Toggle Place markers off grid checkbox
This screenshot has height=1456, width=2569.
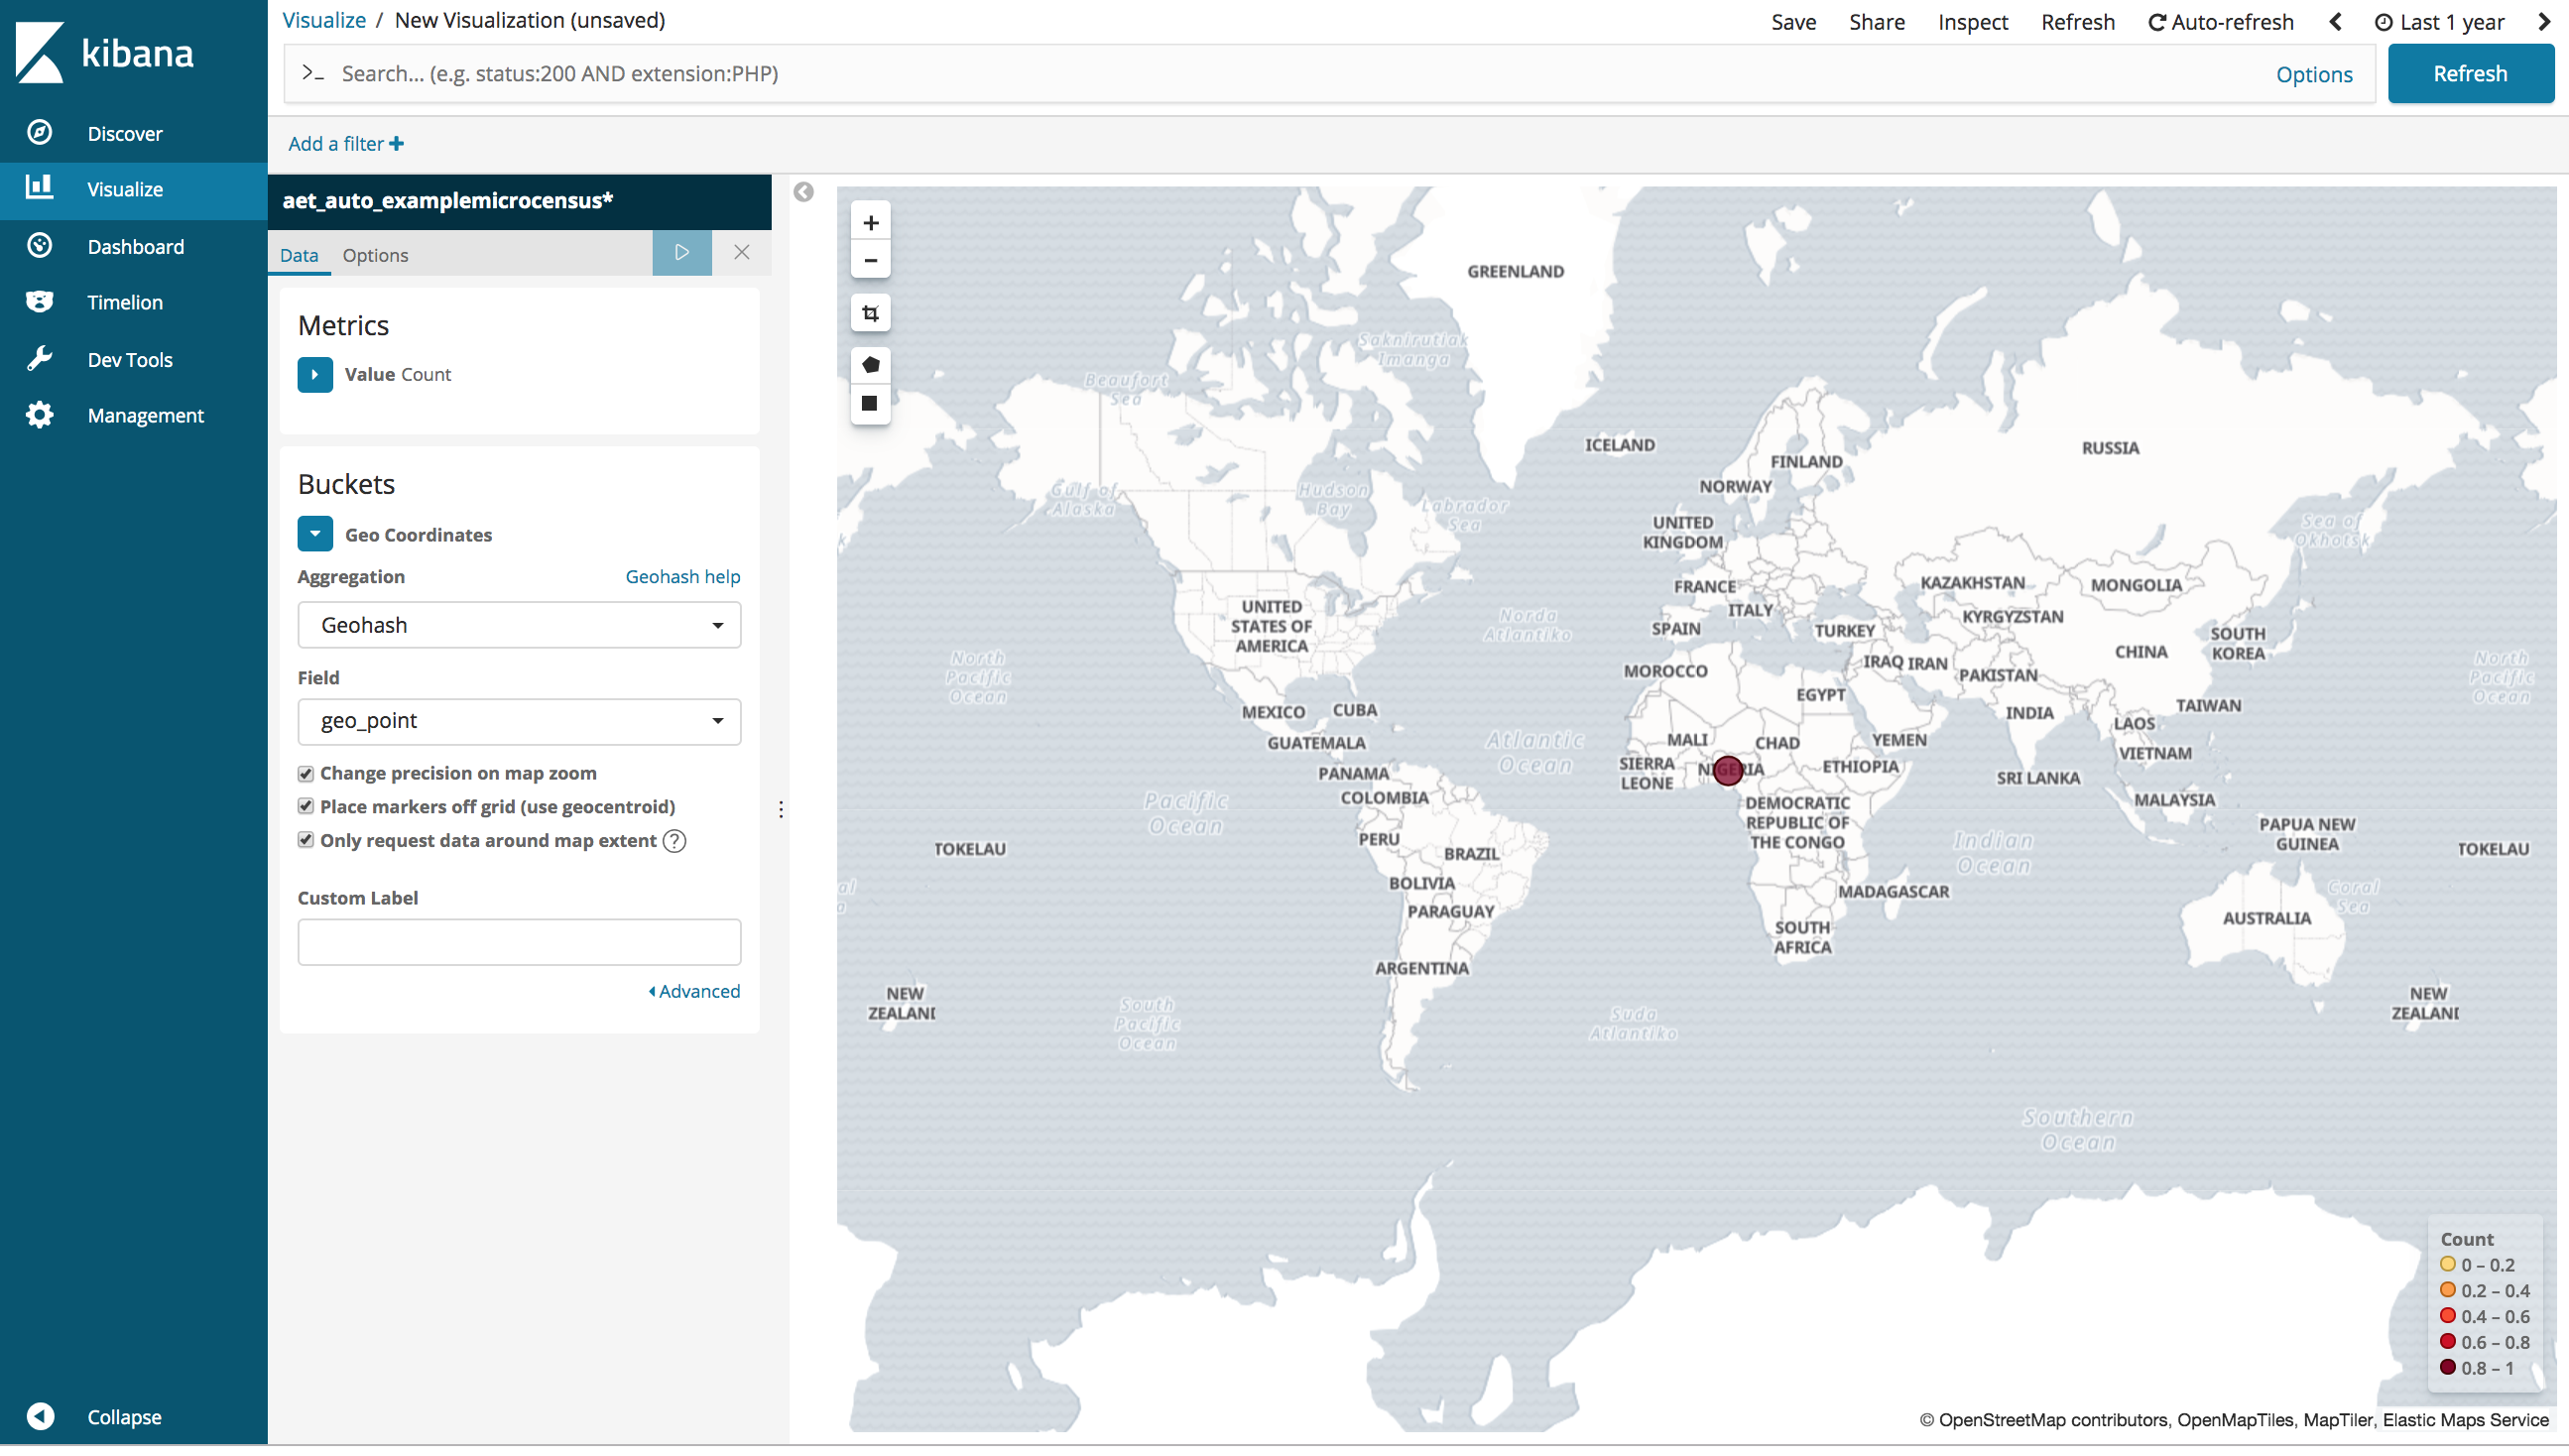[x=307, y=806]
